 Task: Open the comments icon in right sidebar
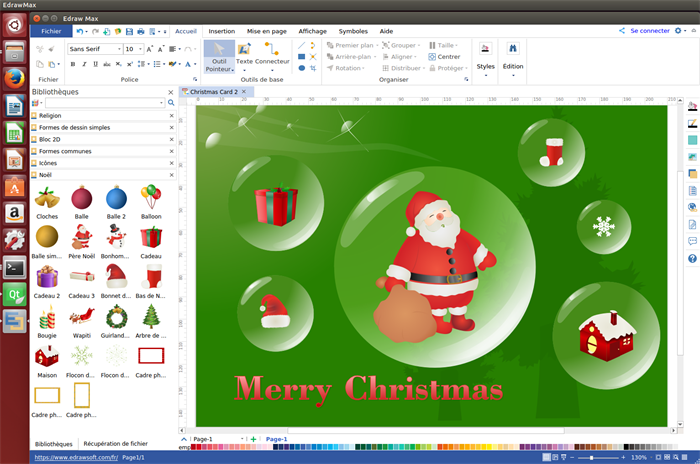[692, 241]
